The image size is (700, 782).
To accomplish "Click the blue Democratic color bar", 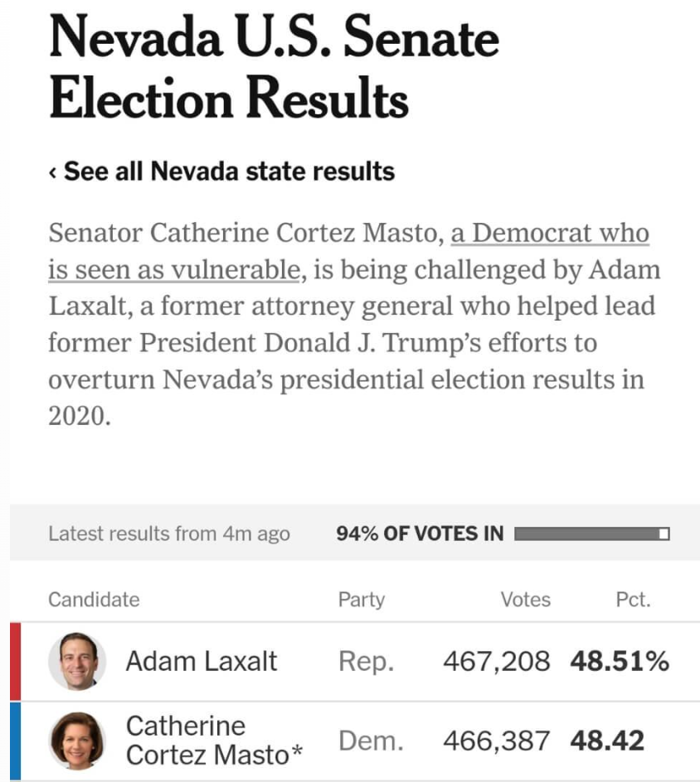I will (x=15, y=741).
